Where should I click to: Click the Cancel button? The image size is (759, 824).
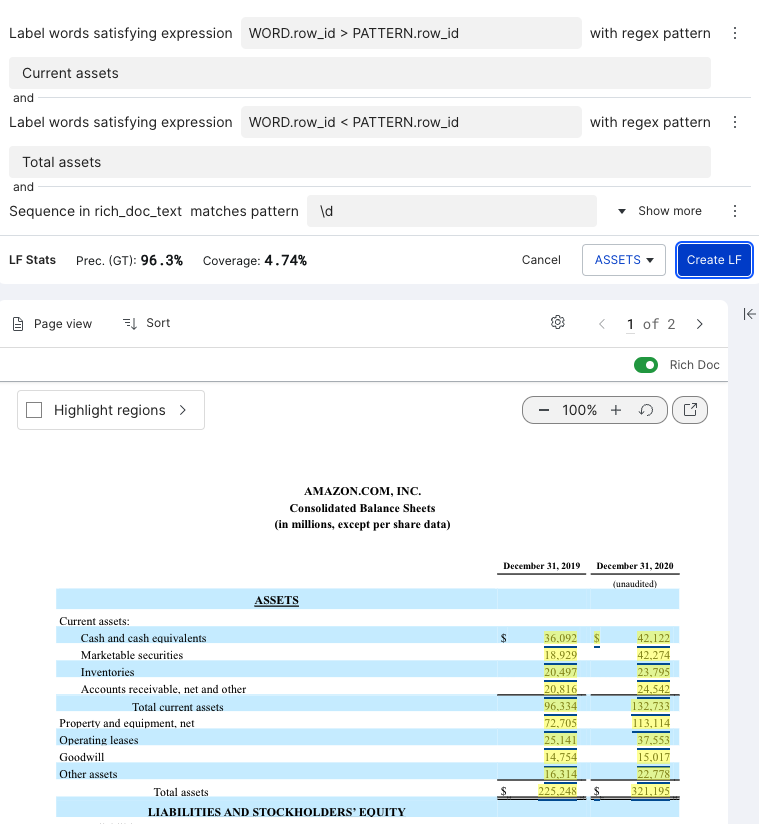(x=541, y=260)
